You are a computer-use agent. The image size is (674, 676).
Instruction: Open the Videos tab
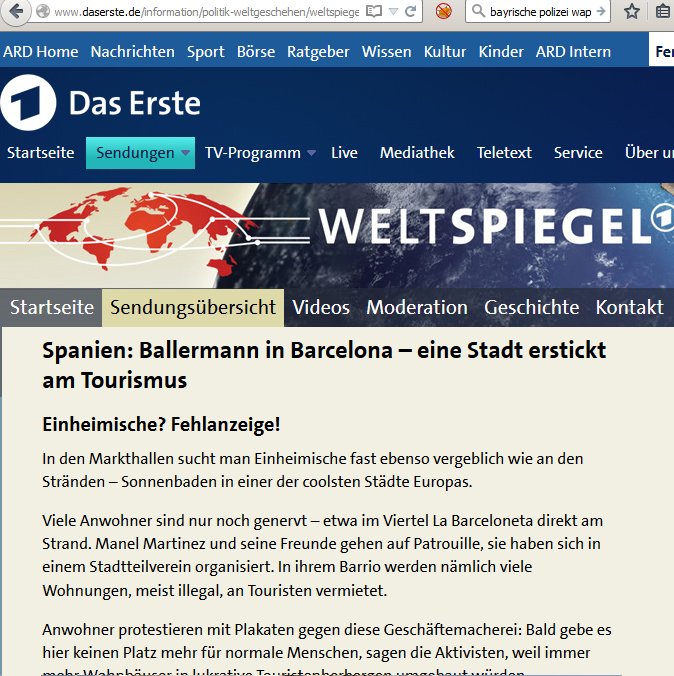tap(321, 307)
